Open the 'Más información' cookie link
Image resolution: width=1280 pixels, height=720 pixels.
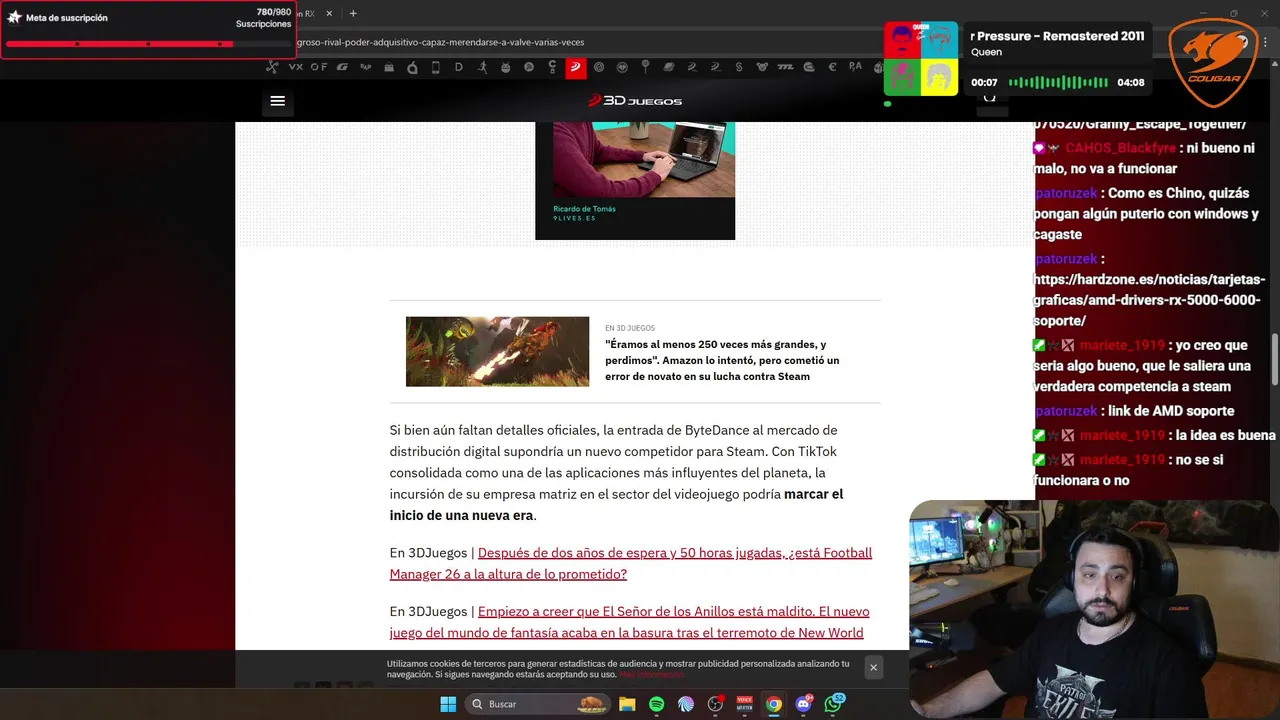click(x=651, y=675)
